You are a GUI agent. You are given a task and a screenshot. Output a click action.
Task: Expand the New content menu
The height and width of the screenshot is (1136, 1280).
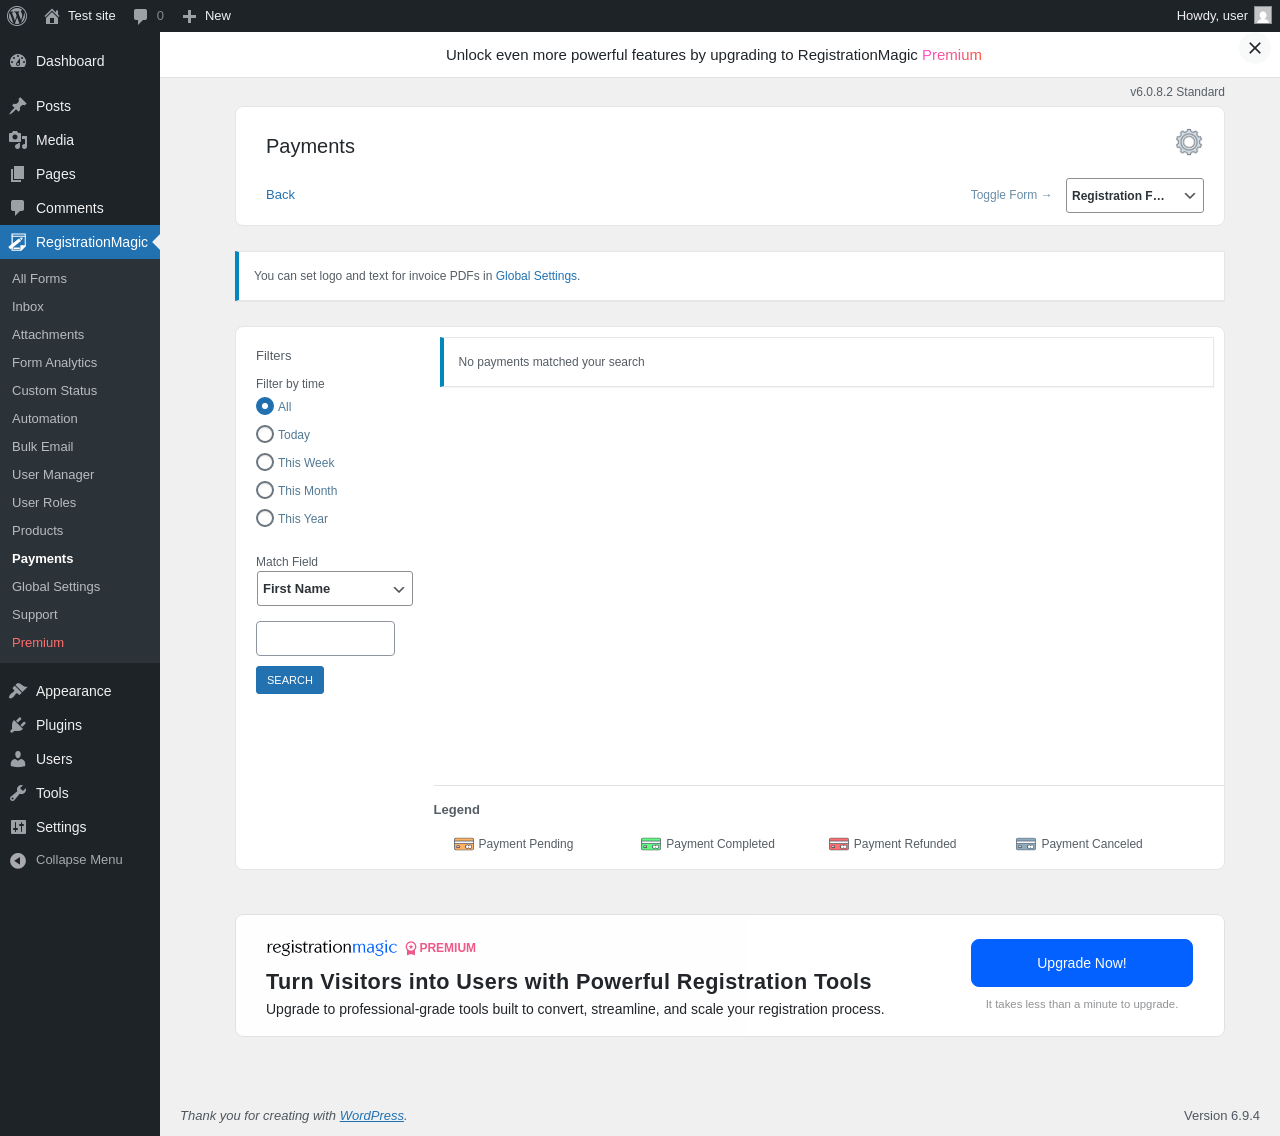[207, 16]
